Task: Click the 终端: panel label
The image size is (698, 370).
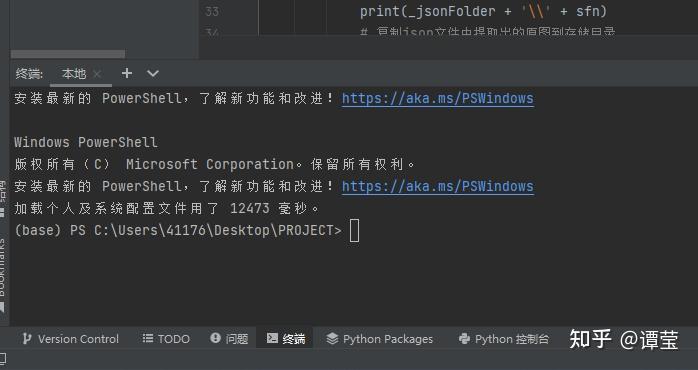Action: [x=29, y=74]
